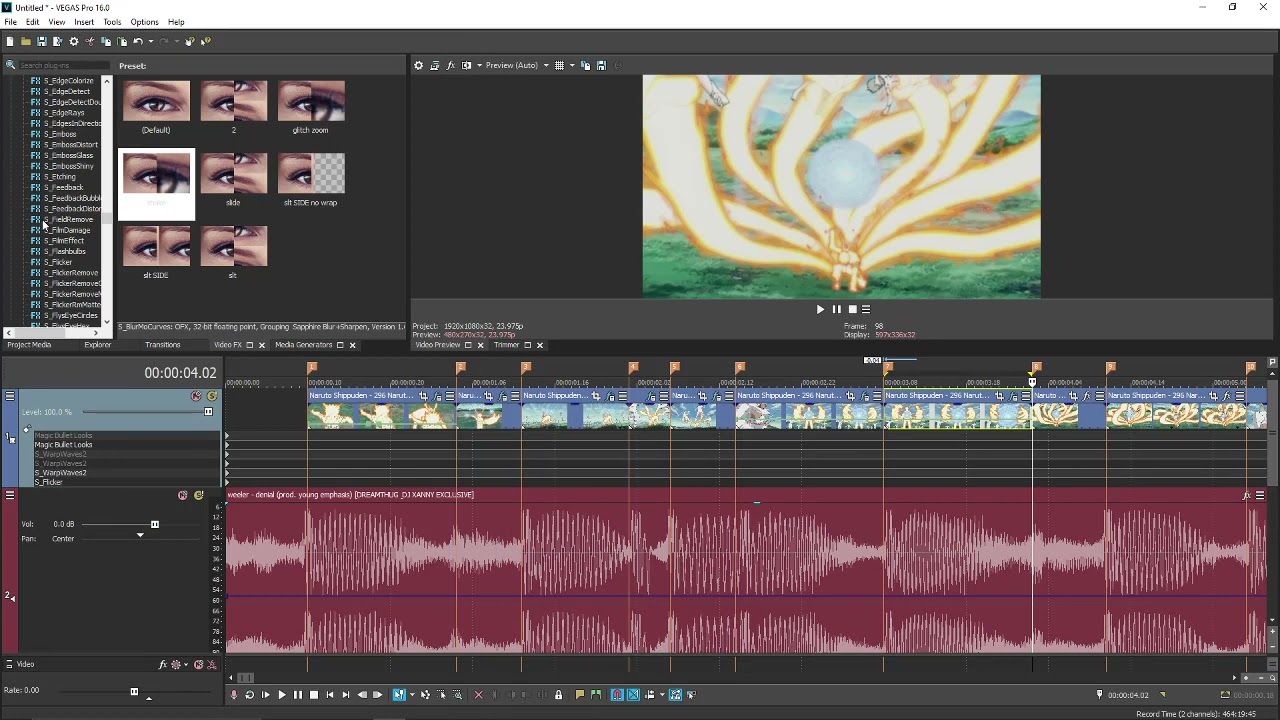
Task: Open the File menu
Action: tap(10, 22)
